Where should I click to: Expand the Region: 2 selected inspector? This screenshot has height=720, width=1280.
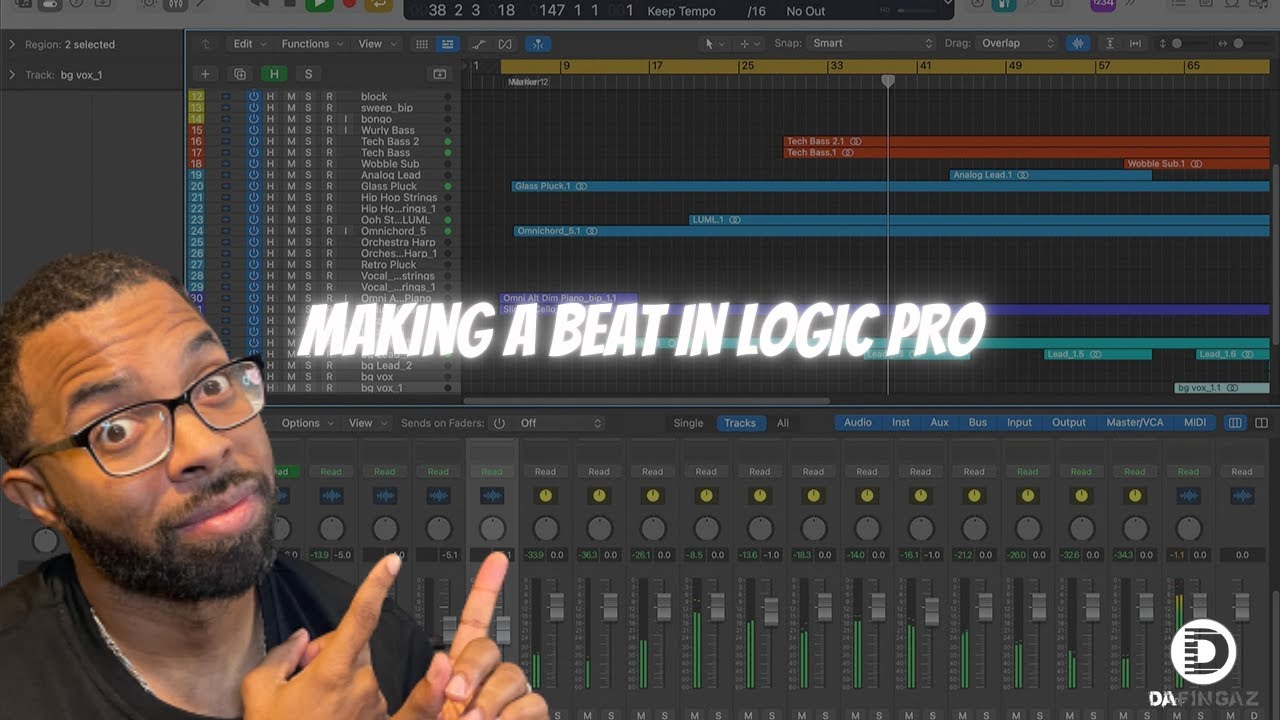[x=12, y=45]
